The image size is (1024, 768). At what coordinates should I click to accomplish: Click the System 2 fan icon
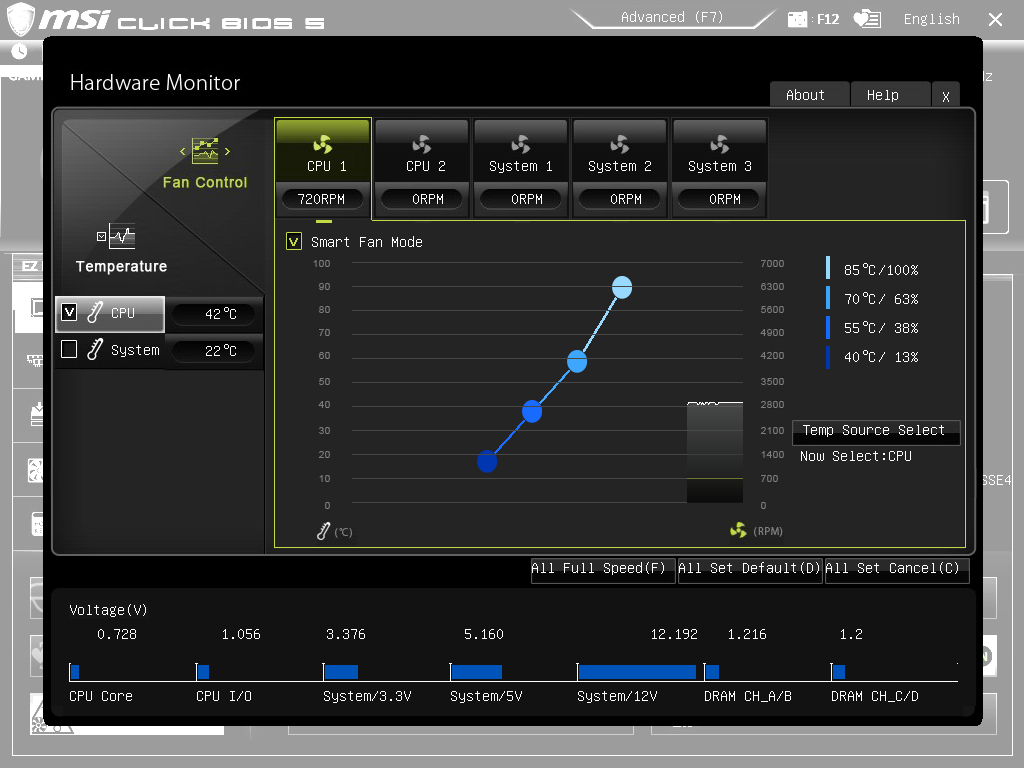(620, 144)
